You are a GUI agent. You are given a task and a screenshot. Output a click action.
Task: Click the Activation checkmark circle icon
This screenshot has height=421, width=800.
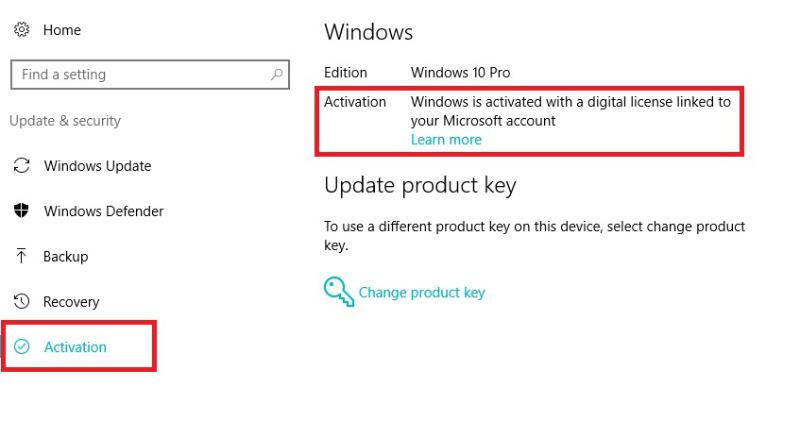(x=21, y=346)
